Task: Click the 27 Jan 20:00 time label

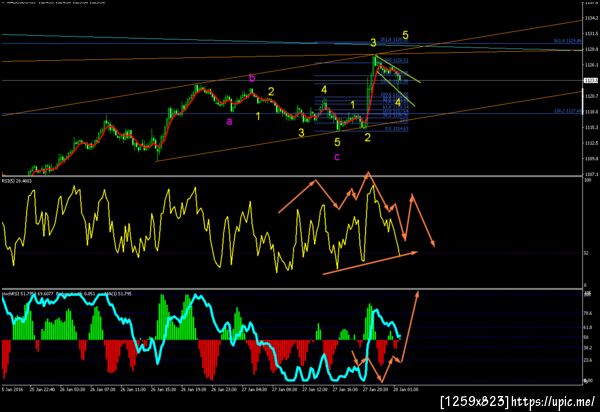Action: click(x=376, y=389)
